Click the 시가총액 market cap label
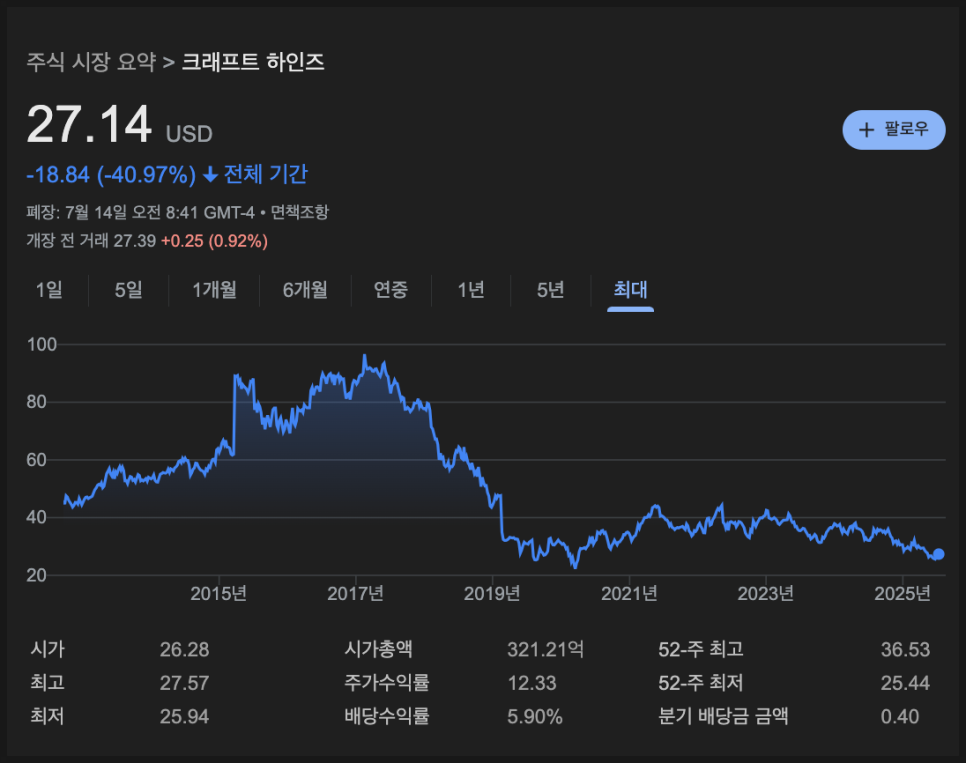Screen dimensions: 966x763 [x=378, y=649]
